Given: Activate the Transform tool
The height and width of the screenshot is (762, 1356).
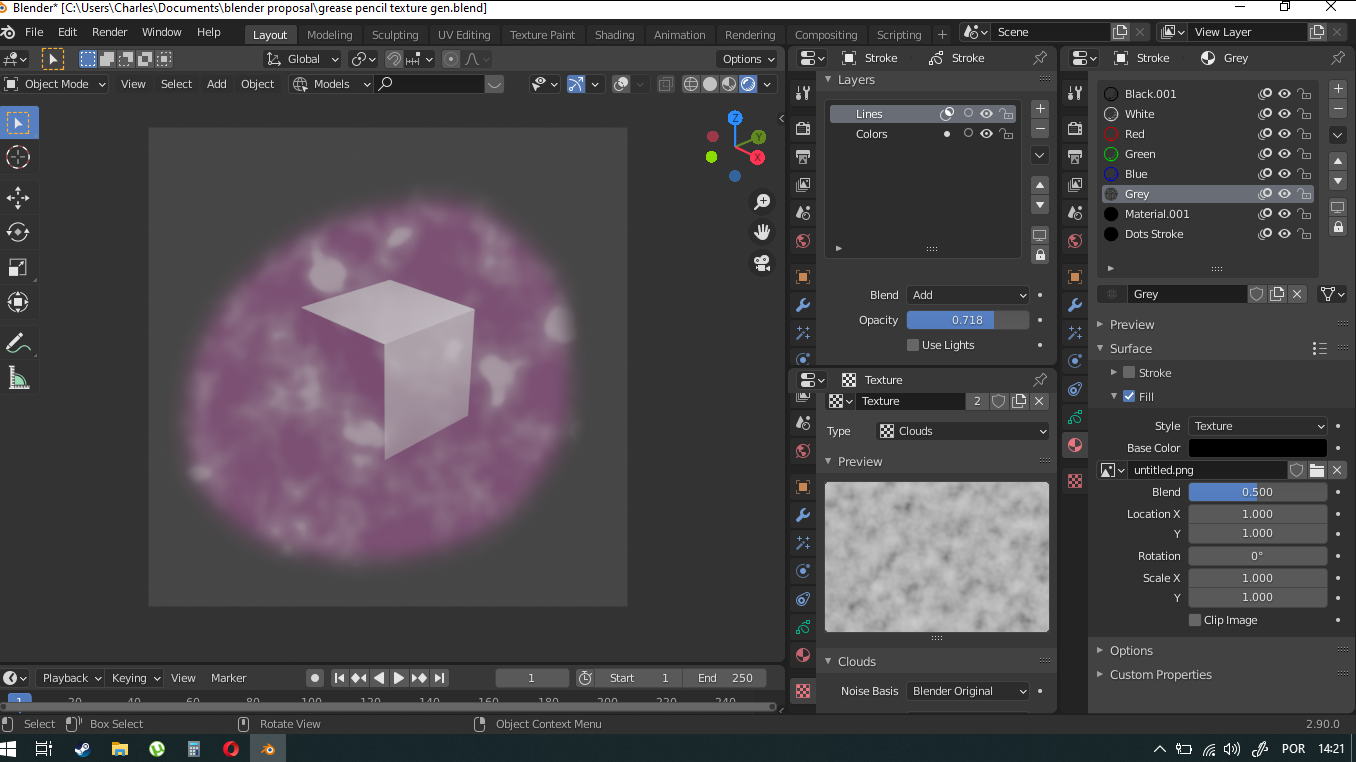Looking at the screenshot, I should pos(18,302).
